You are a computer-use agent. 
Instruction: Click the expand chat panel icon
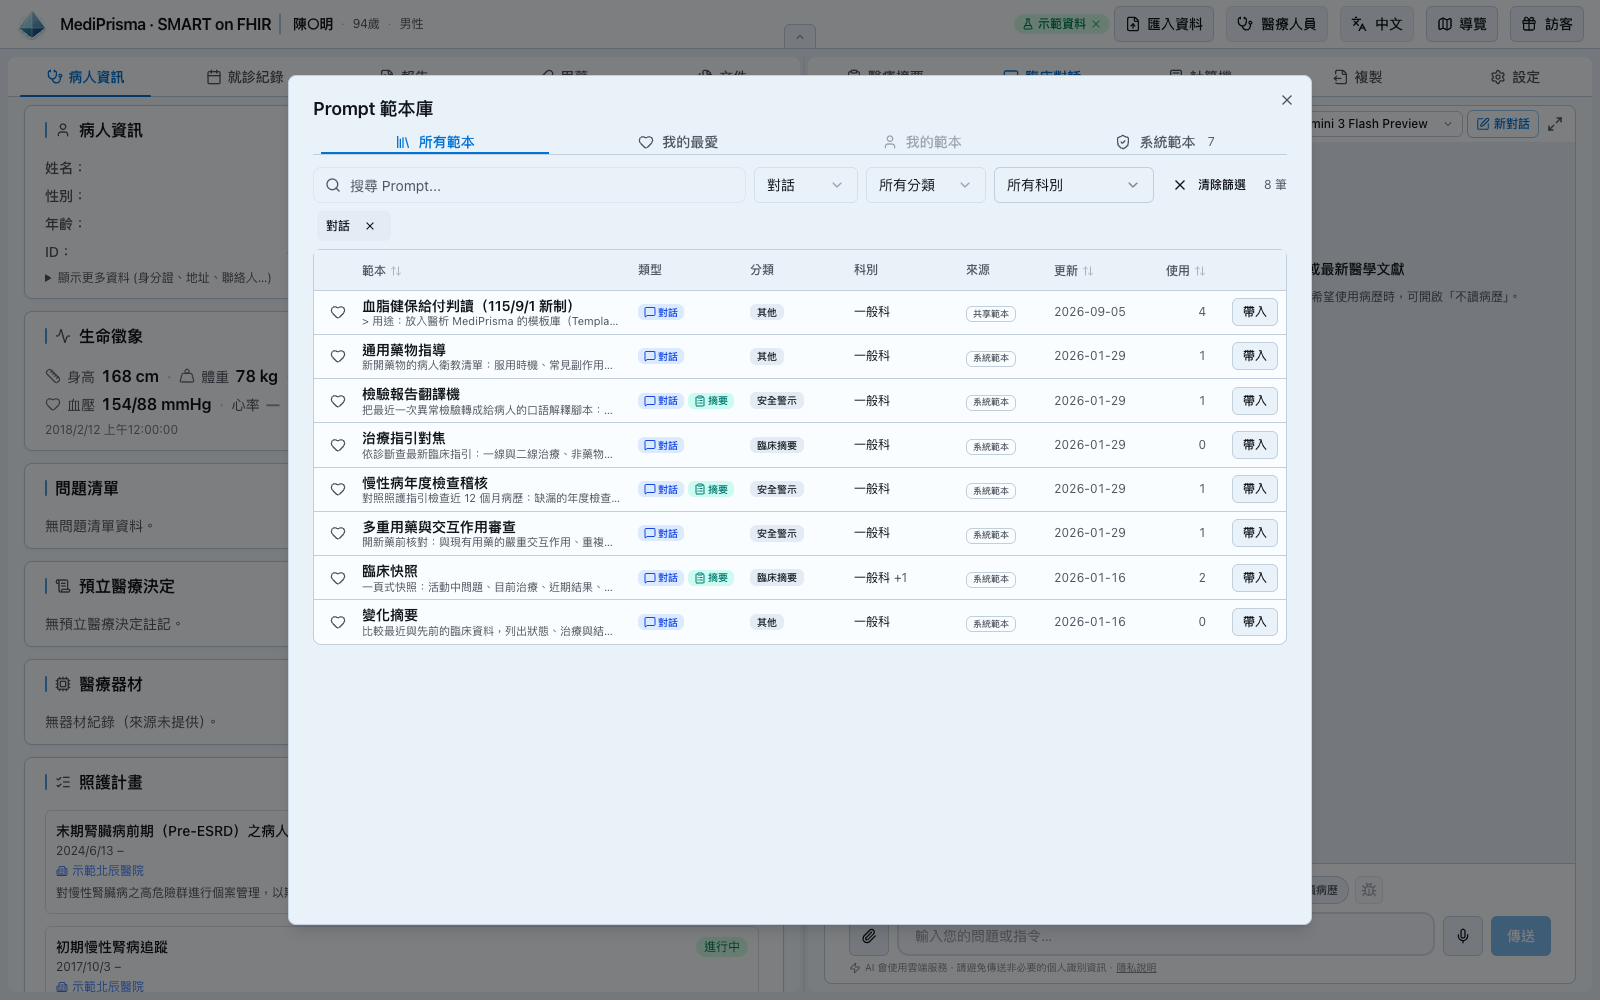pyautogui.click(x=1555, y=124)
